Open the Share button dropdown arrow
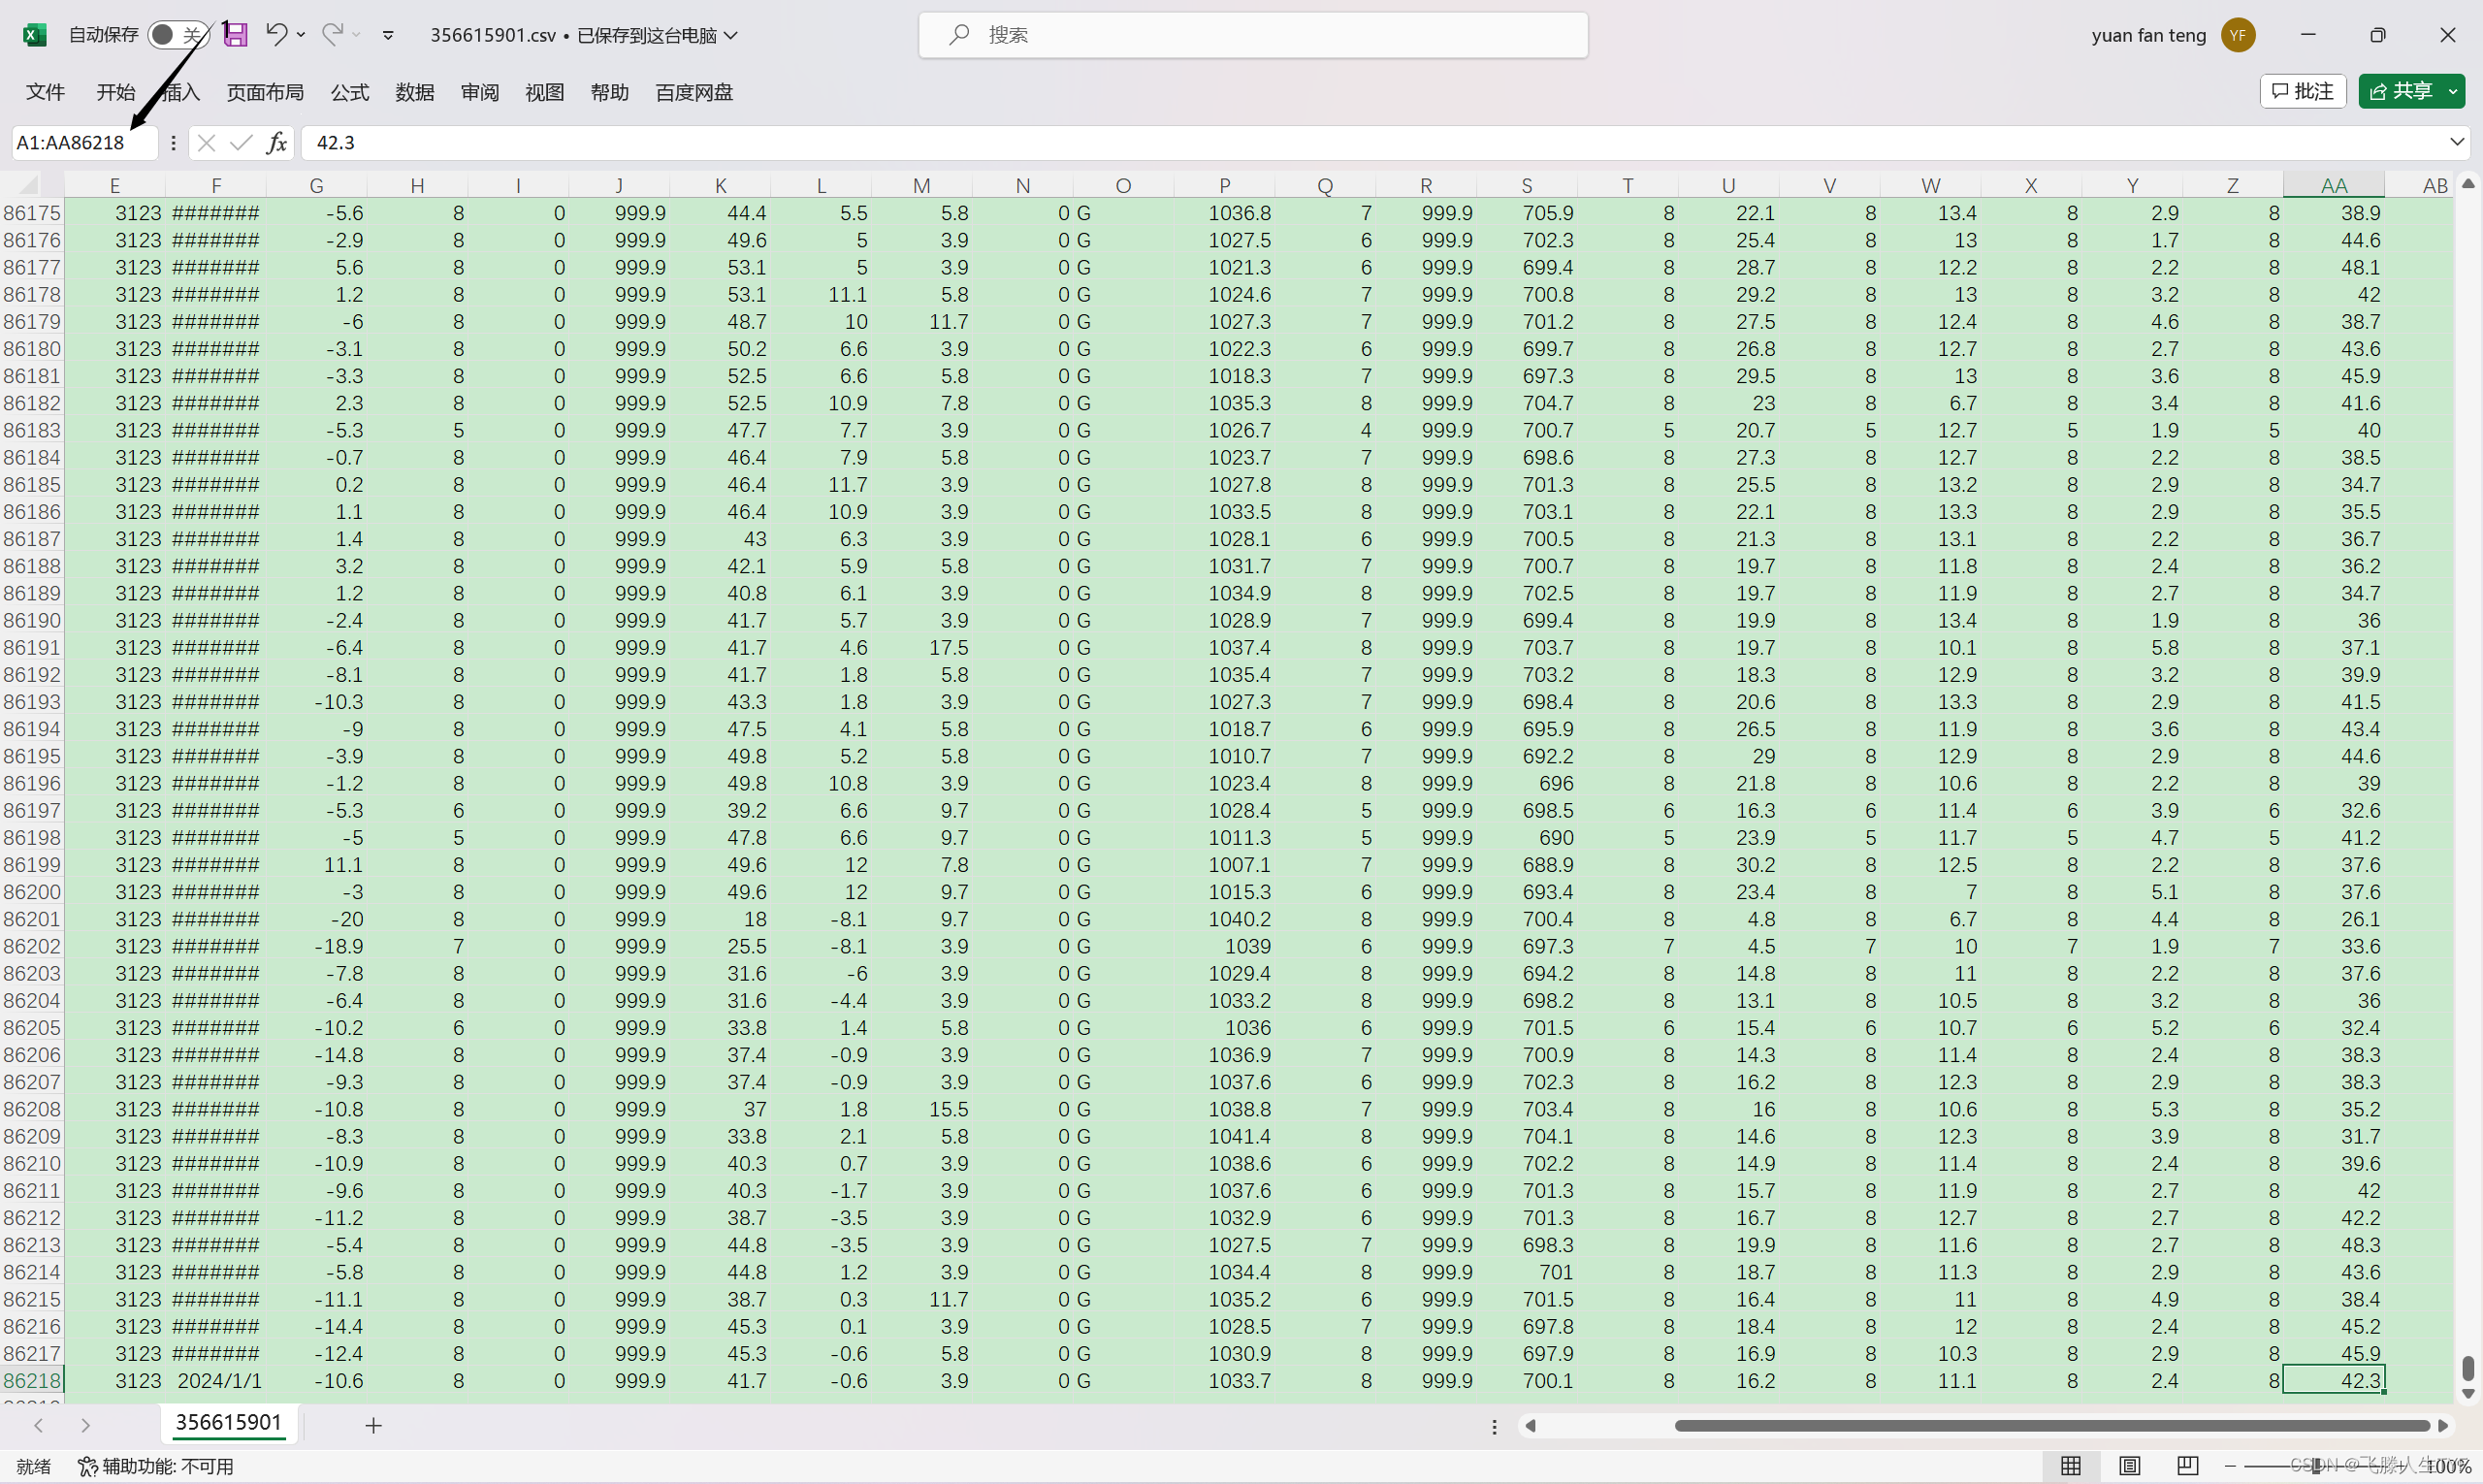 coord(2452,91)
